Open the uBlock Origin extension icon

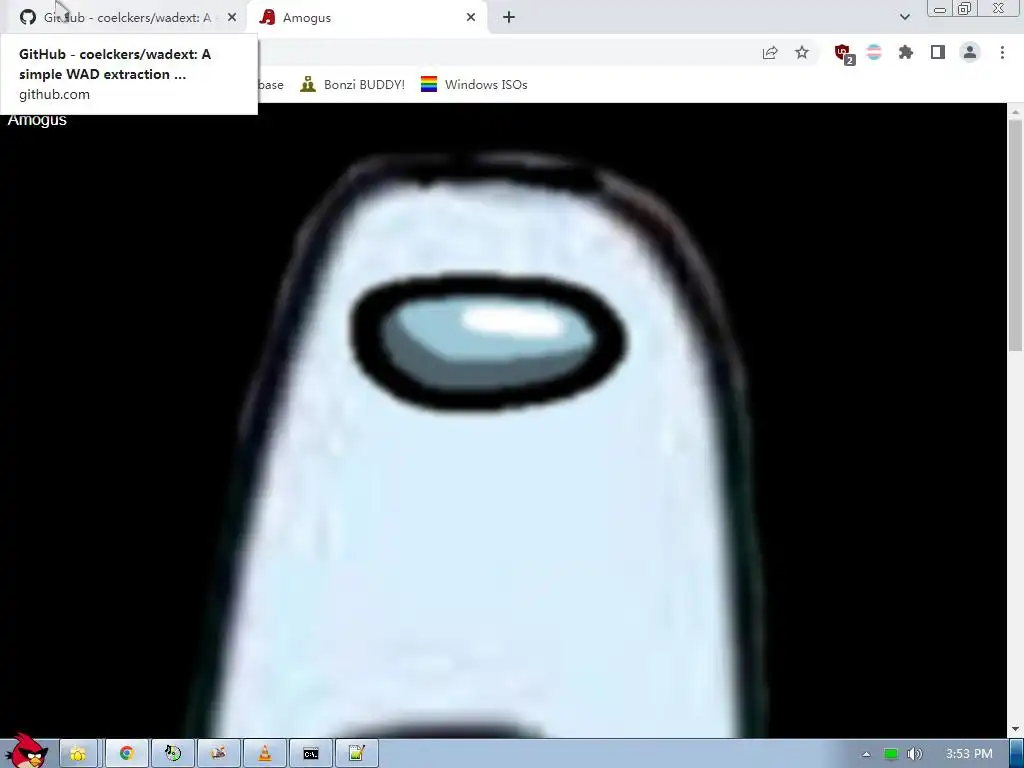click(x=844, y=54)
